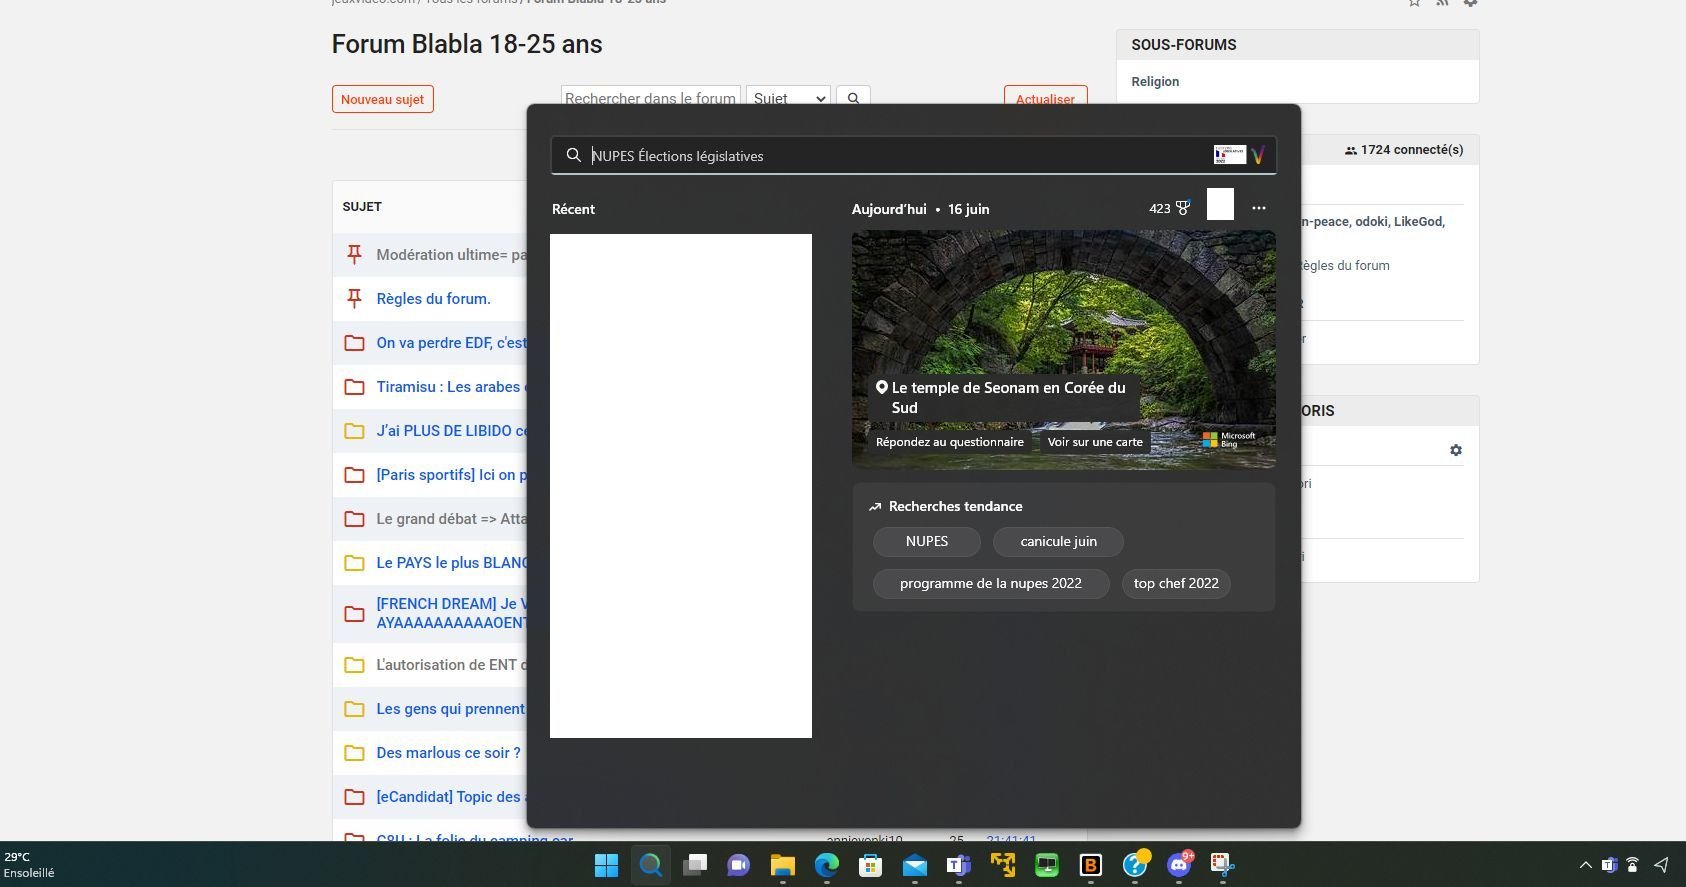Click the 'Forum Blabla 18-25 ans' heading
The width and height of the screenshot is (1686, 887).
tap(467, 44)
